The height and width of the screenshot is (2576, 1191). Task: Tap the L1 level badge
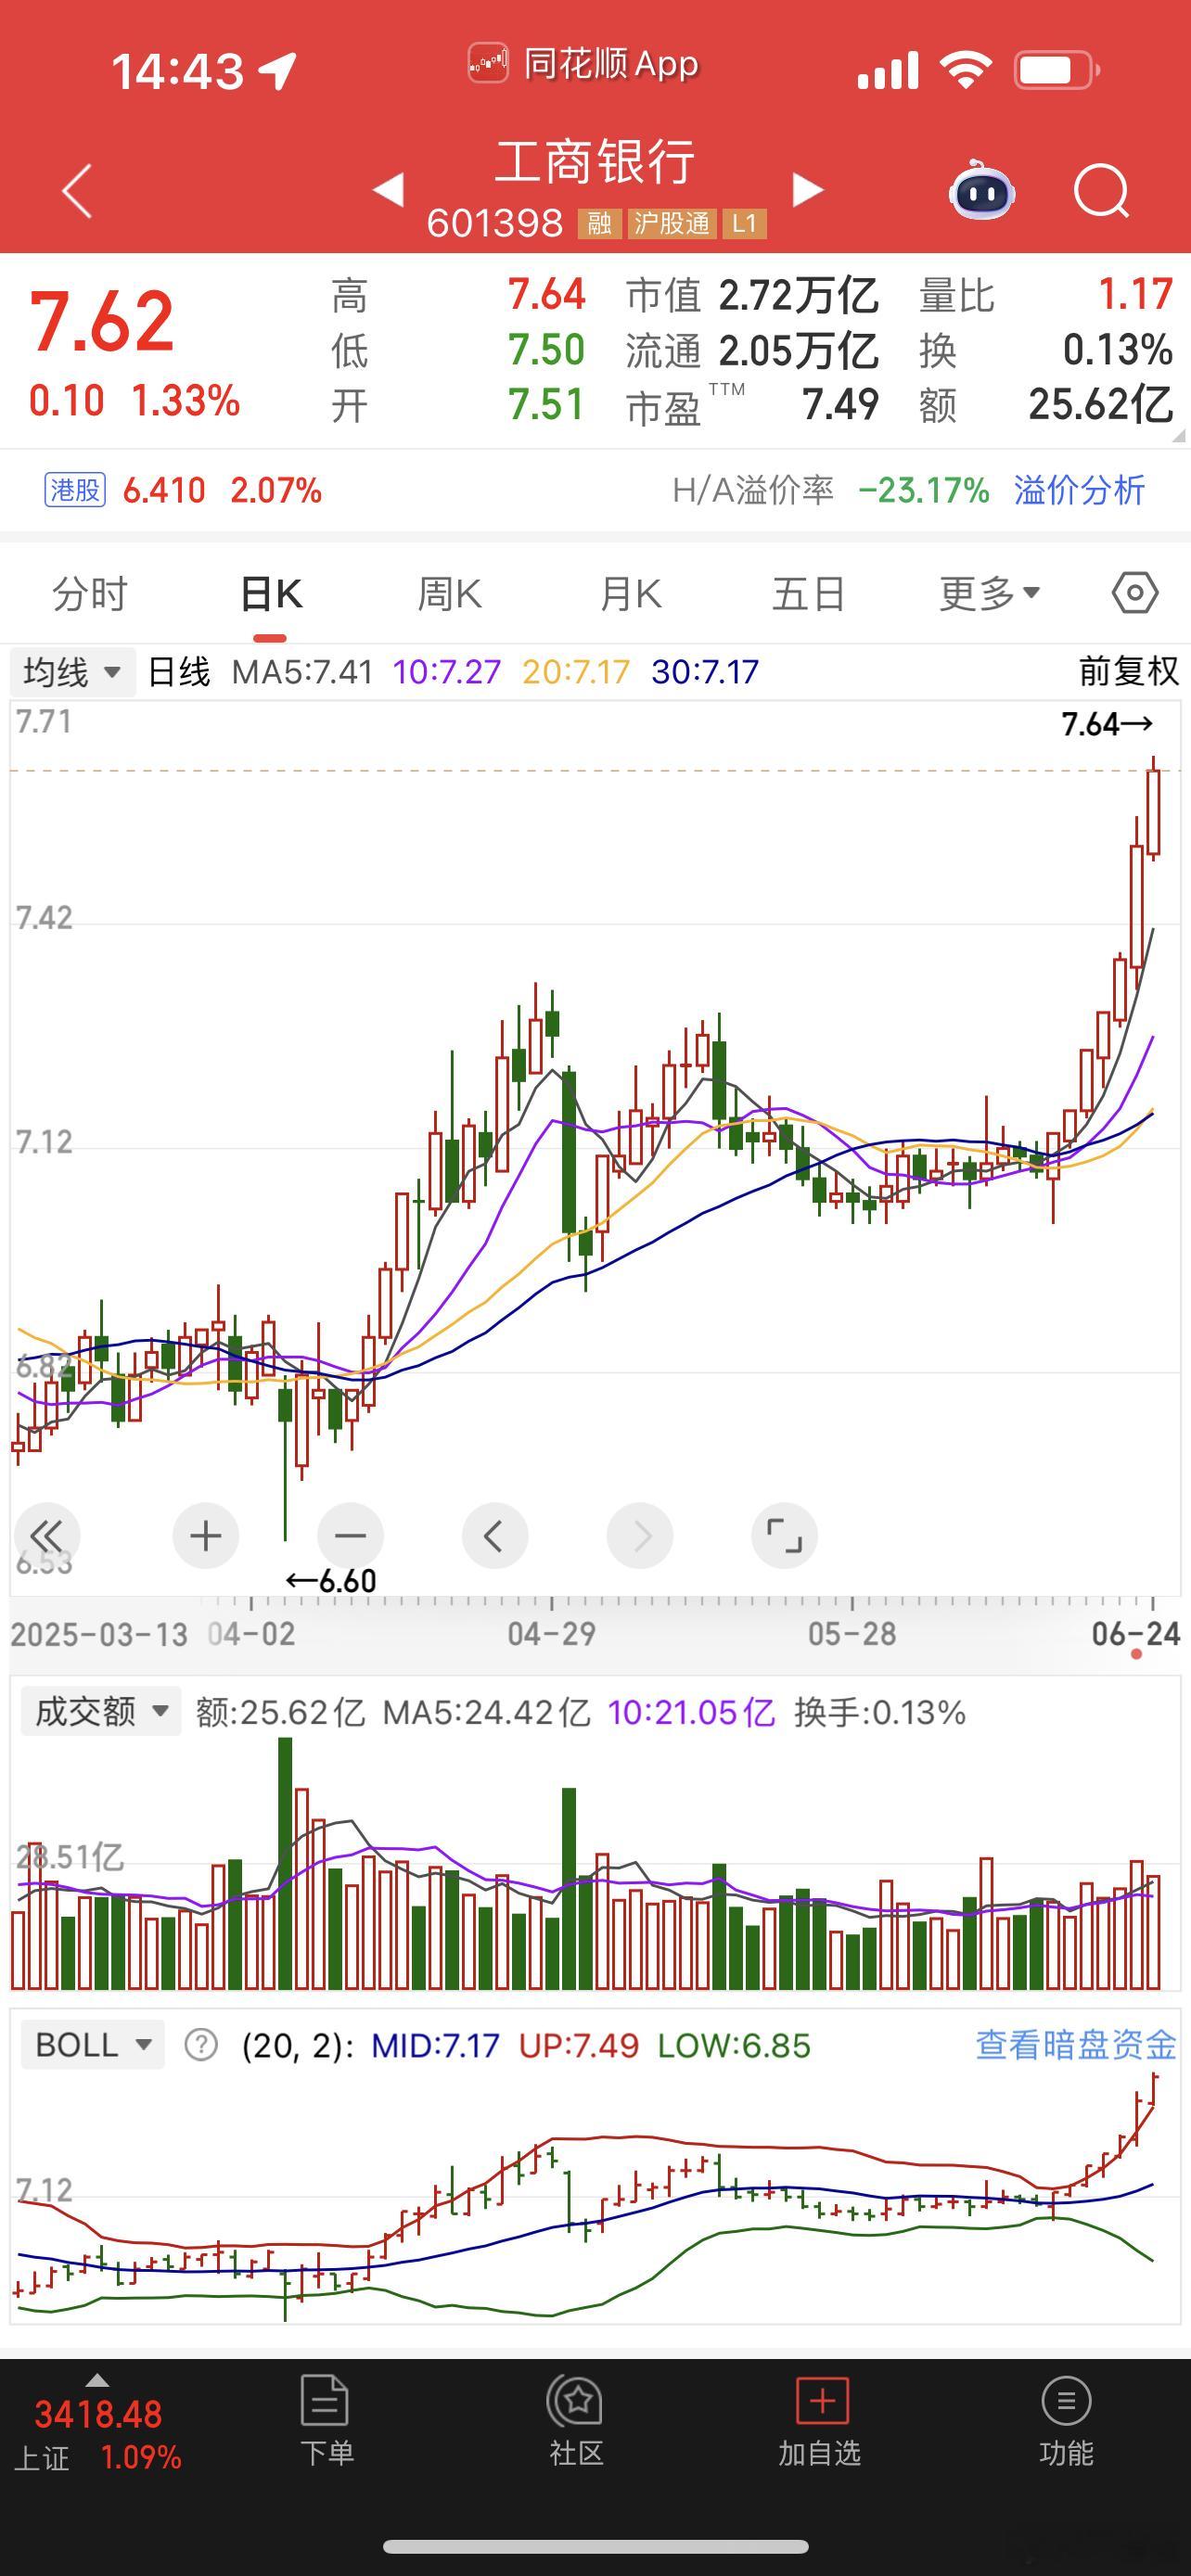[x=744, y=223]
